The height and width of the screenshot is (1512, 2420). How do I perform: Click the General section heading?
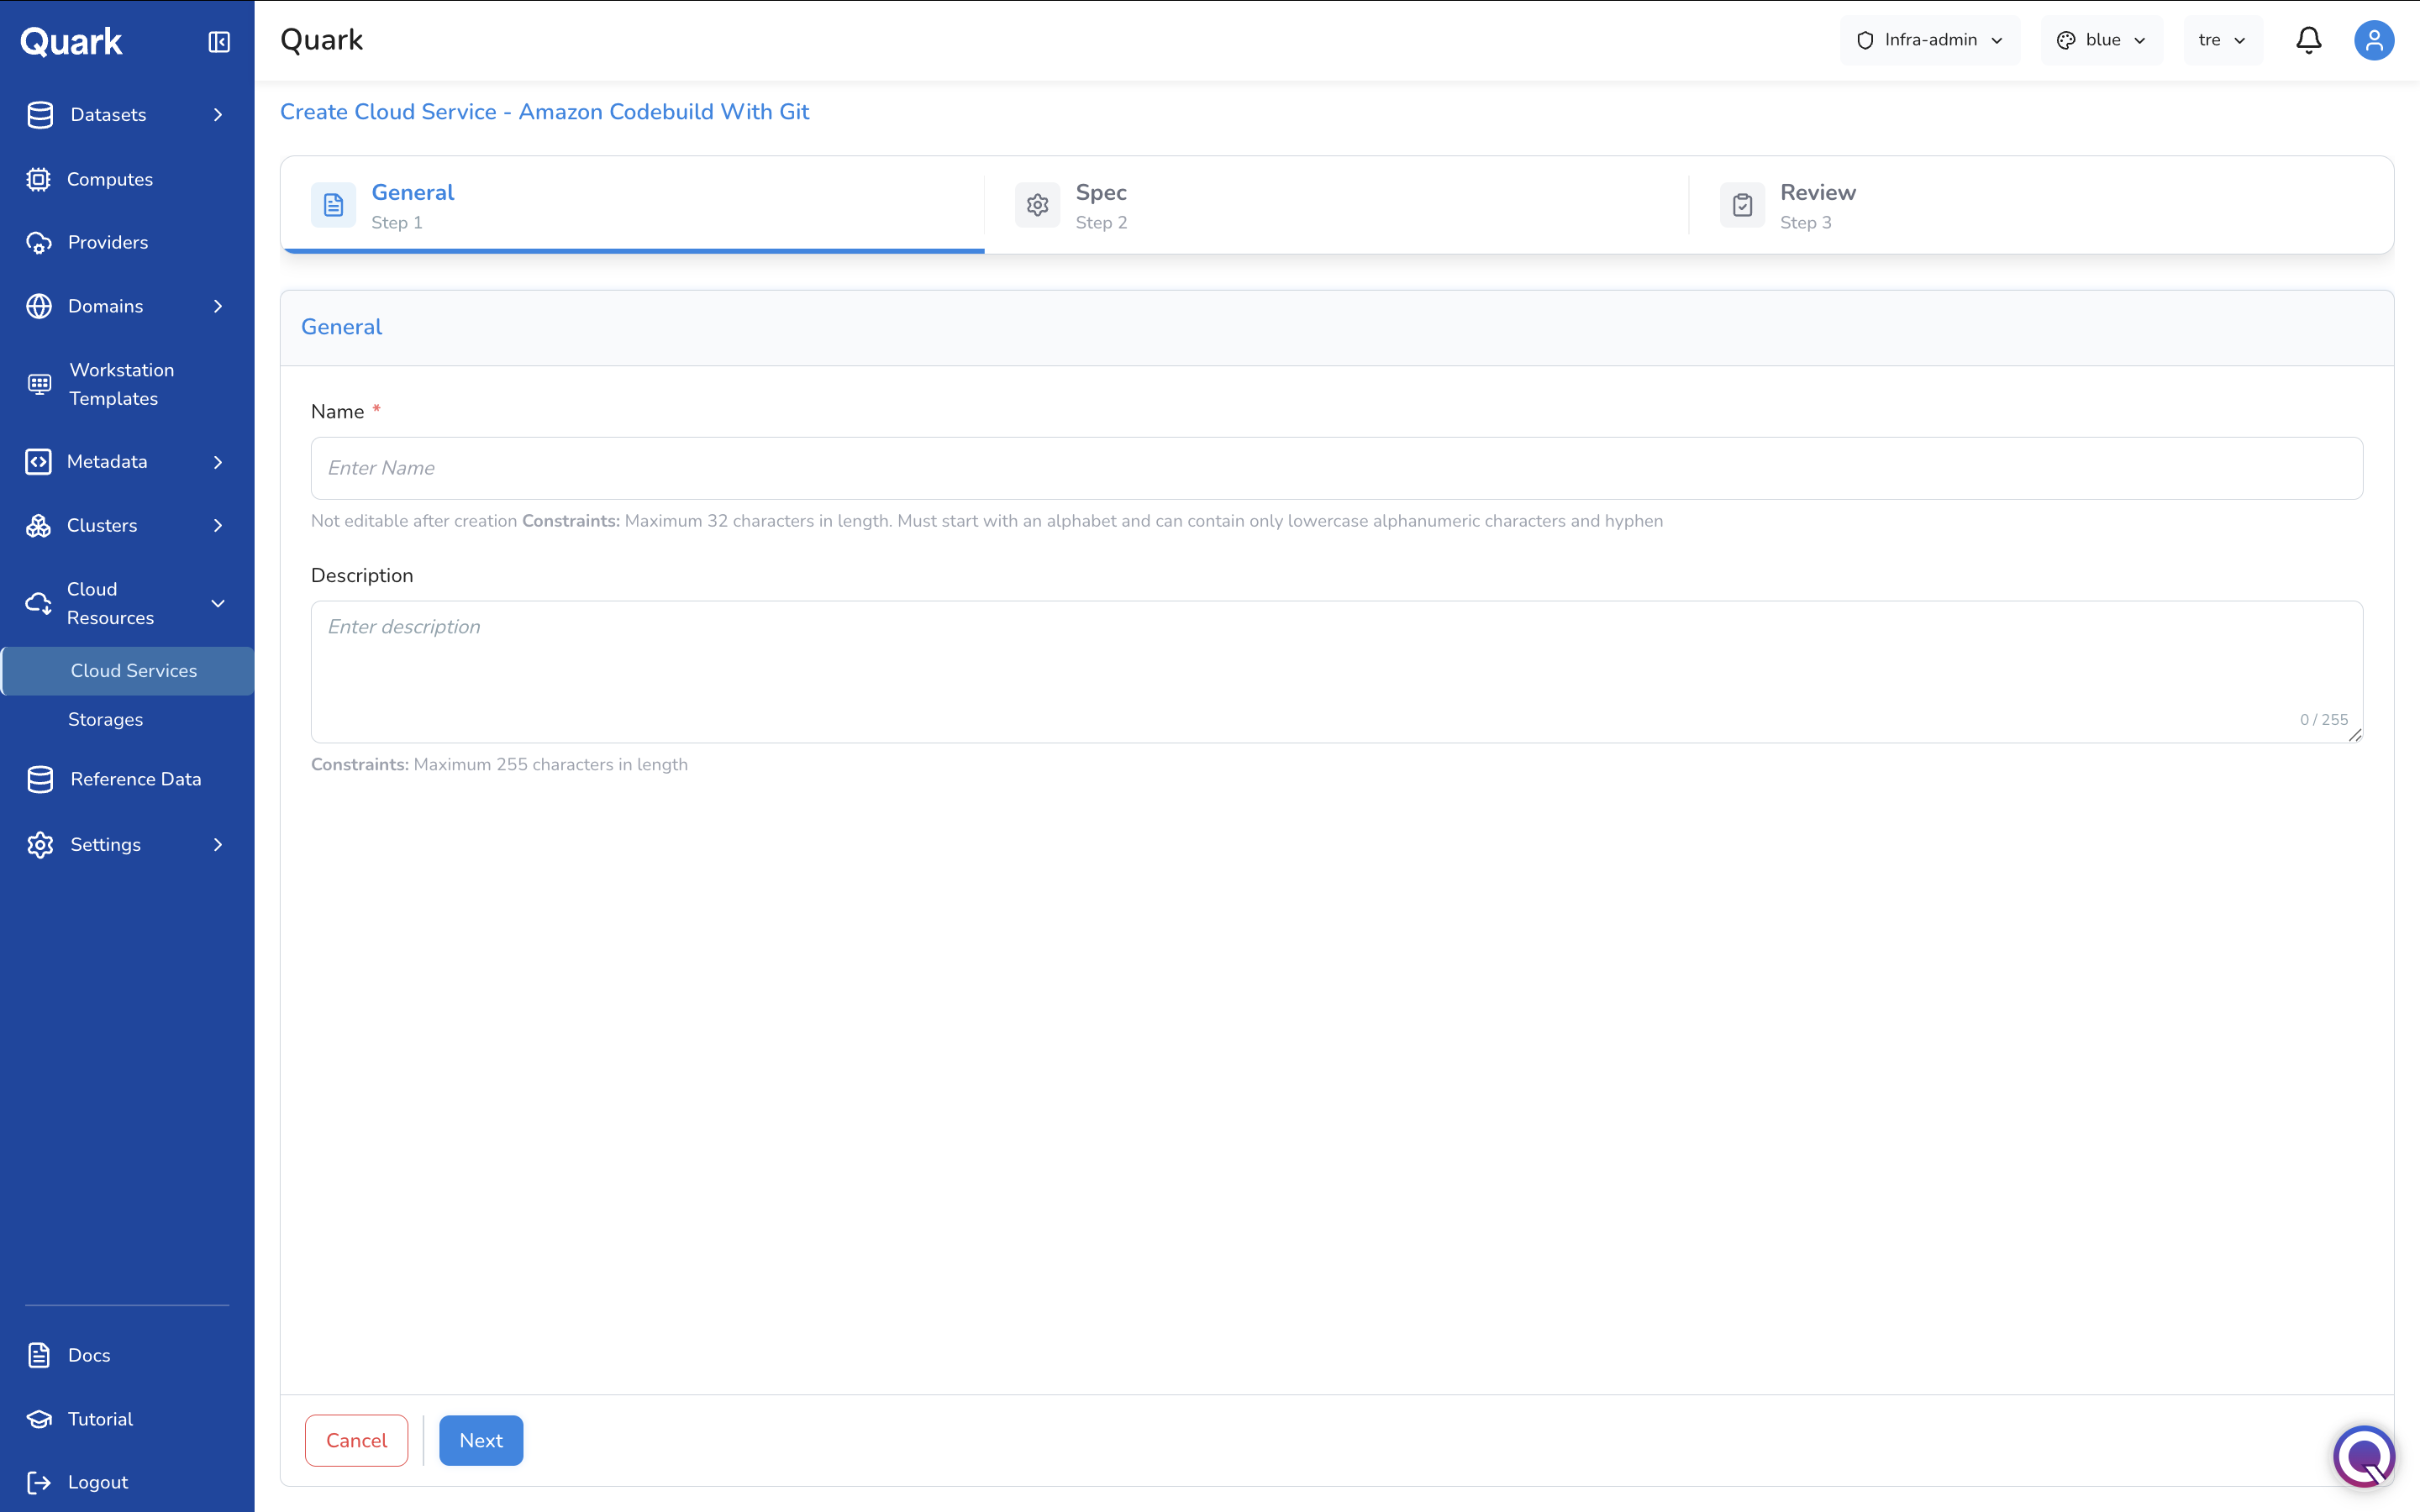click(341, 327)
